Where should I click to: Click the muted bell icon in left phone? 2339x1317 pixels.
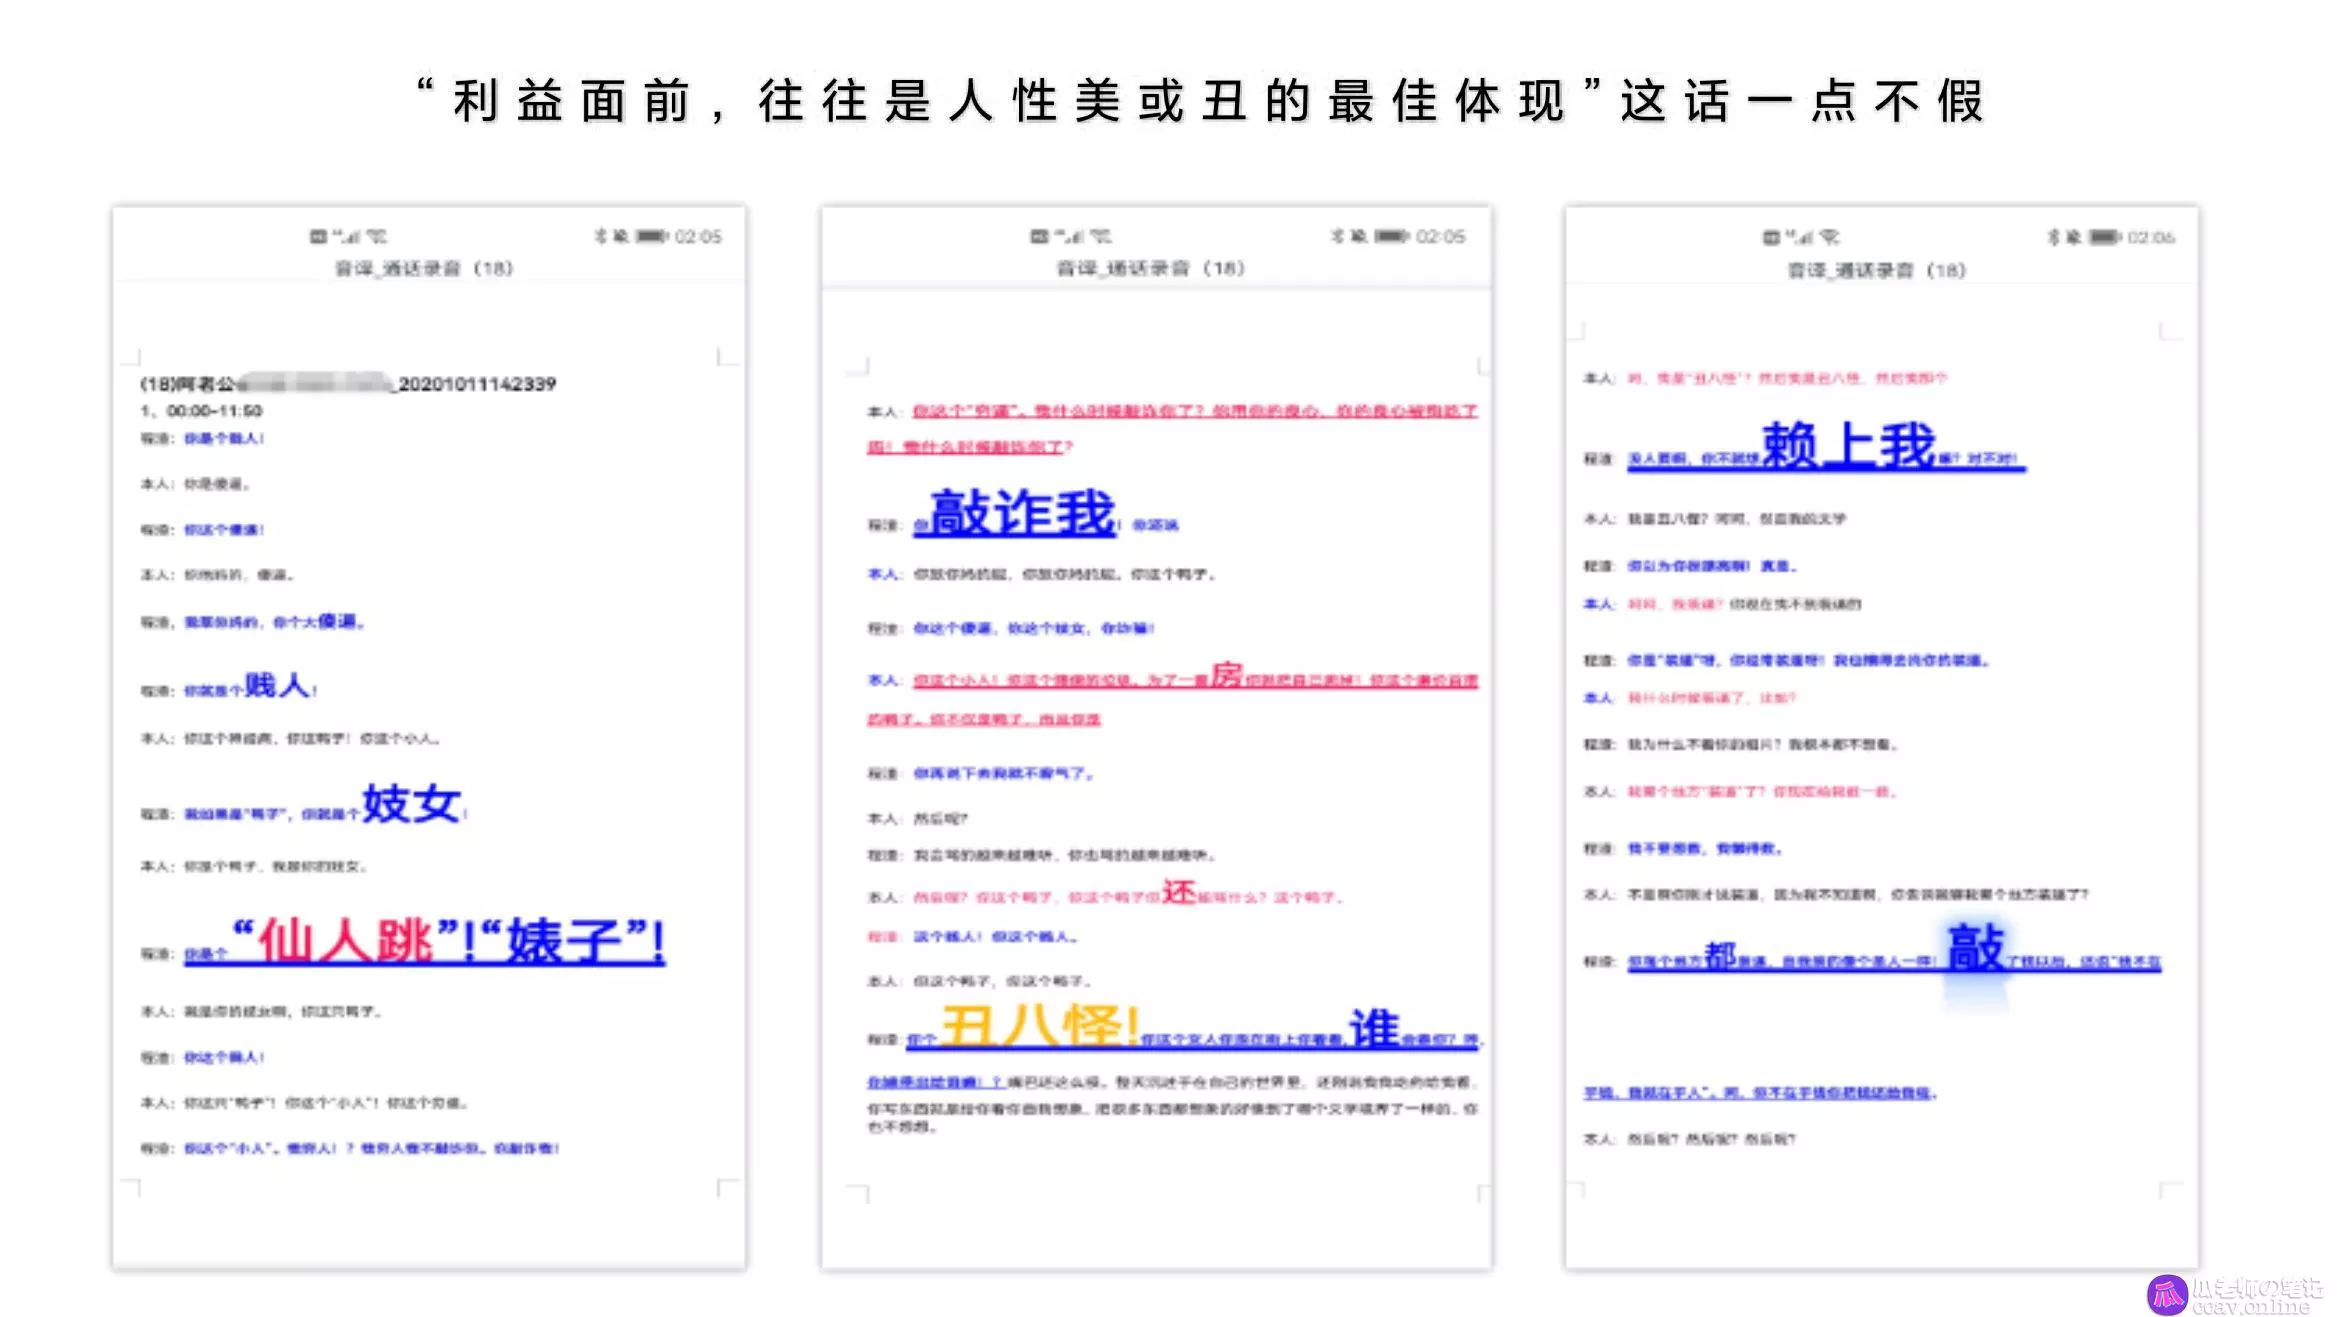coord(621,236)
